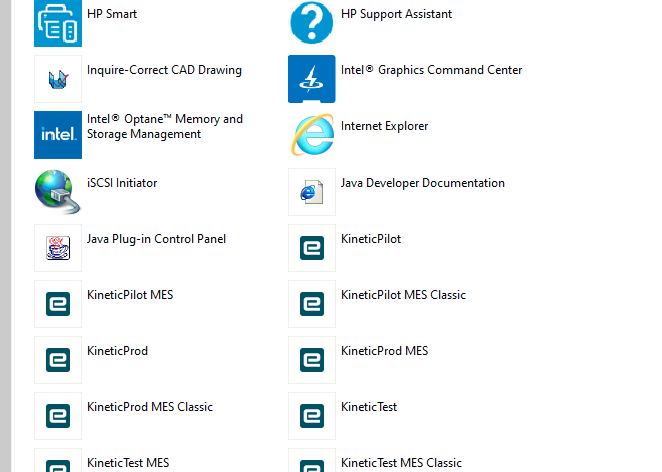Click the KineticTest MES label

(128, 463)
